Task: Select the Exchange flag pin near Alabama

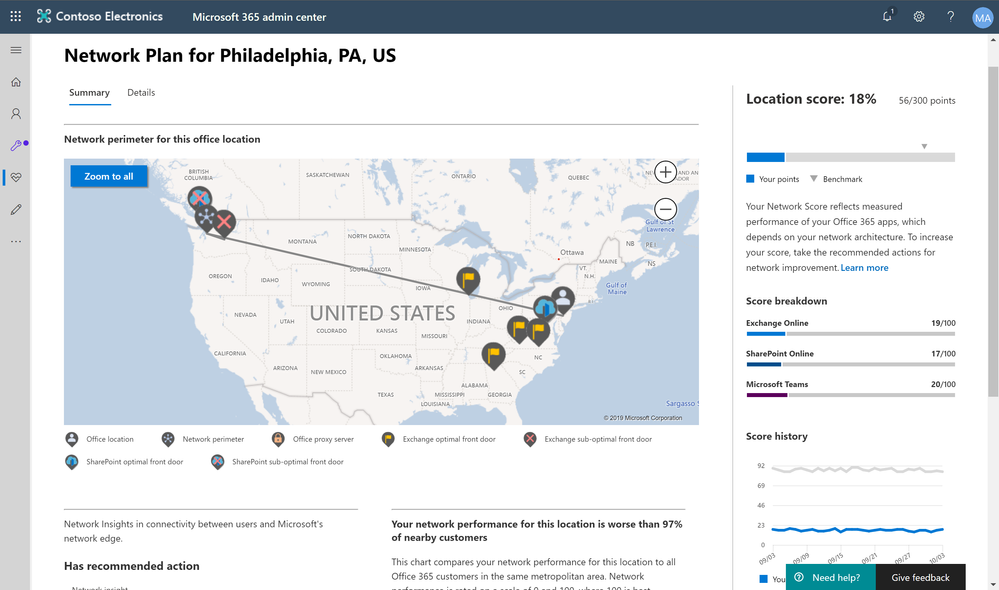Action: pyautogui.click(x=493, y=356)
